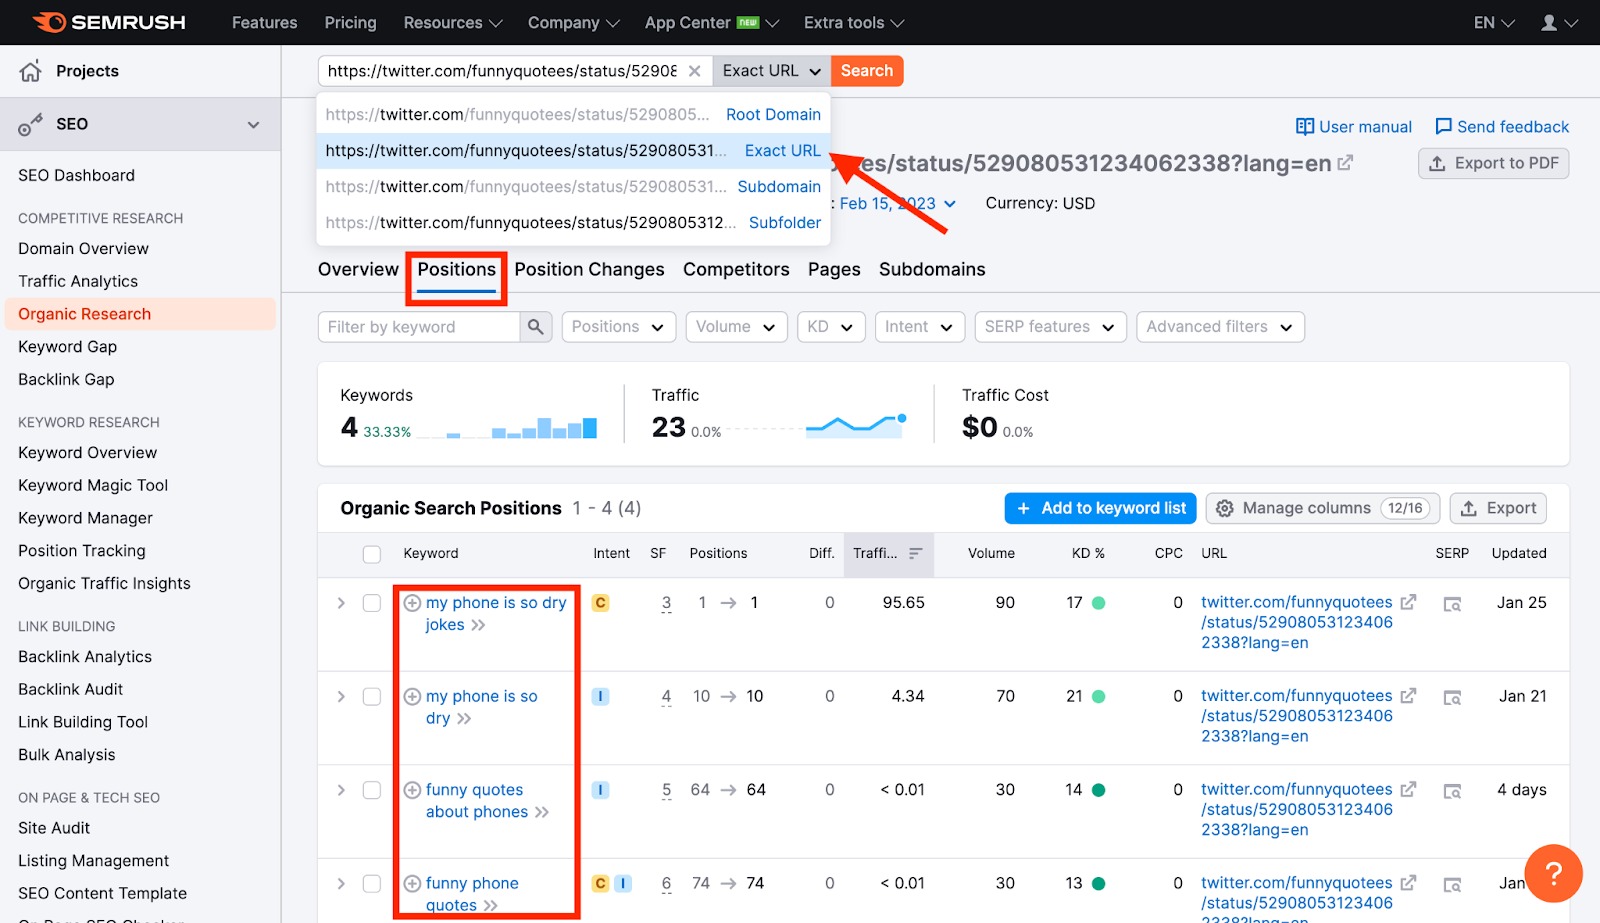Expand the 'funny phone quotes' row
1600x923 pixels.
click(341, 884)
